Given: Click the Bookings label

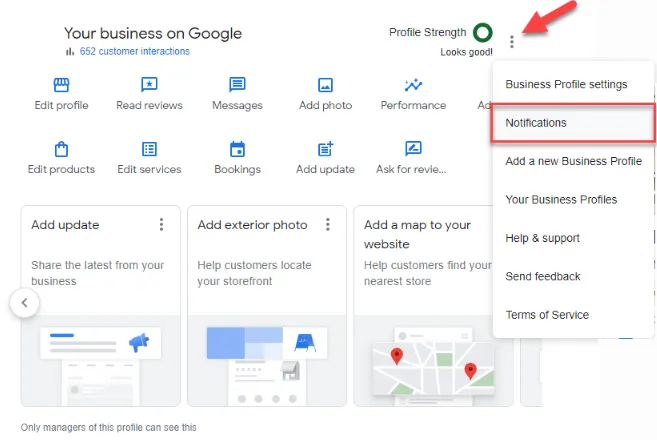Looking at the screenshot, I should pos(237,169).
